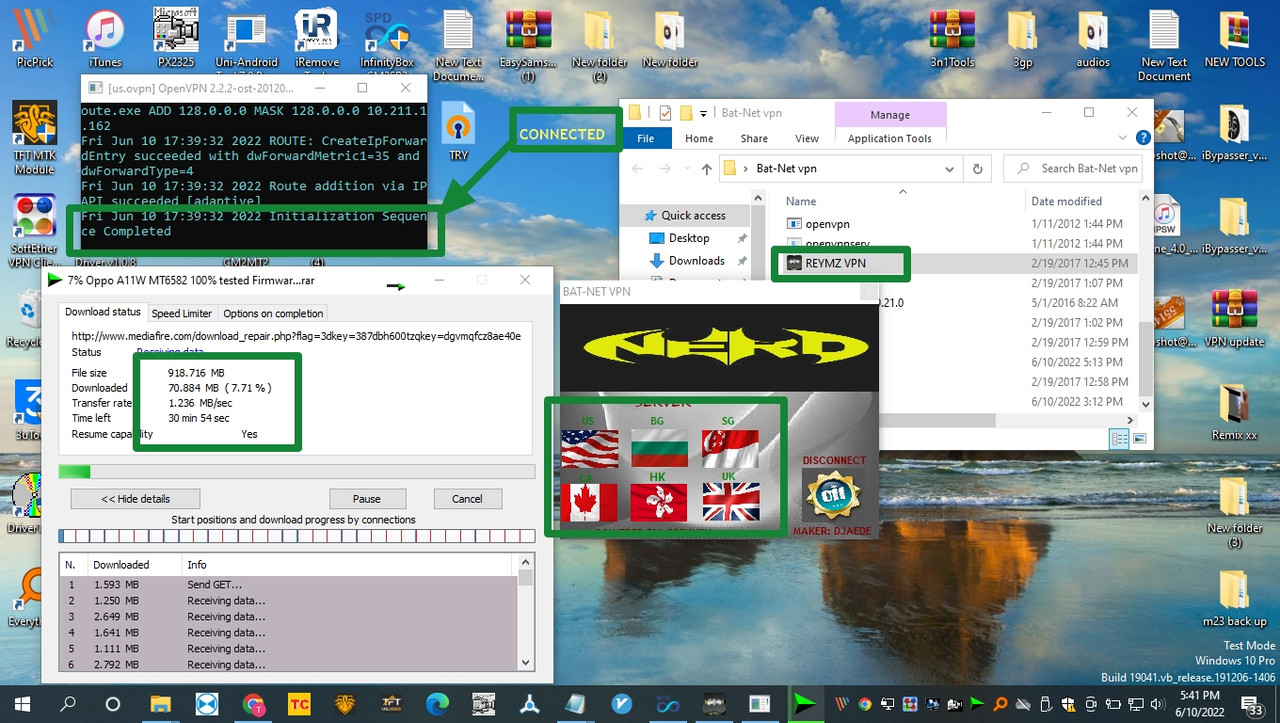Viewport: 1280px width, 723px height.
Task: Go up one folder level in Explorer
Action: 706,169
